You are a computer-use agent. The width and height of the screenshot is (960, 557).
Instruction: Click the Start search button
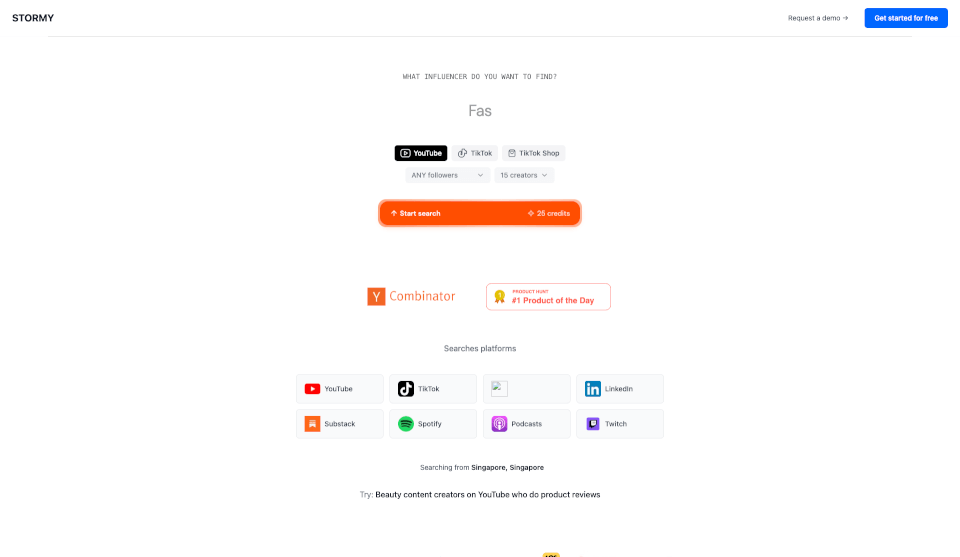[479, 214]
